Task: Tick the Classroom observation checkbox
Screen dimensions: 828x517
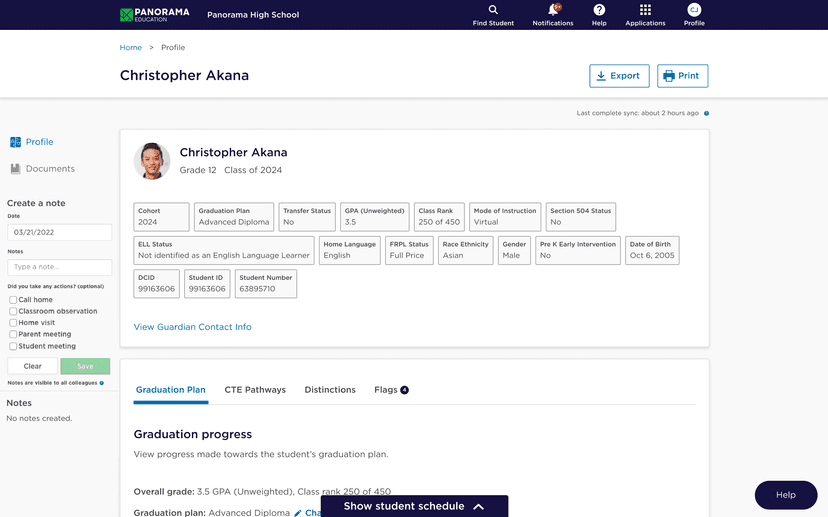Action: click(x=13, y=311)
